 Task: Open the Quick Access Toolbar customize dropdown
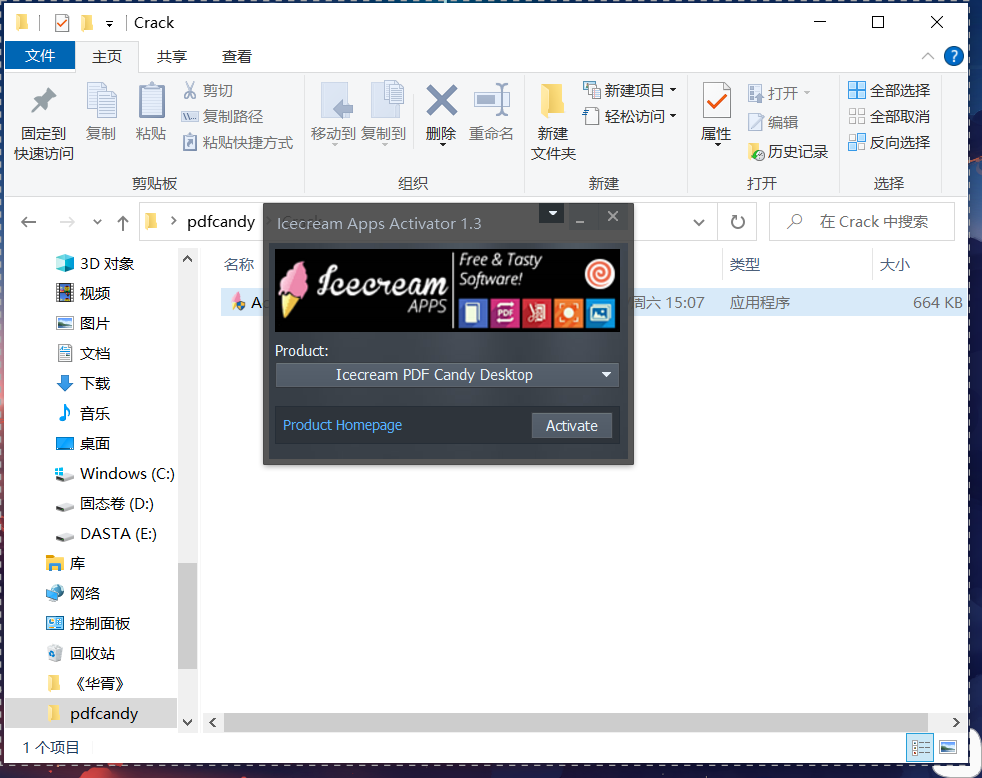[x=110, y=24]
